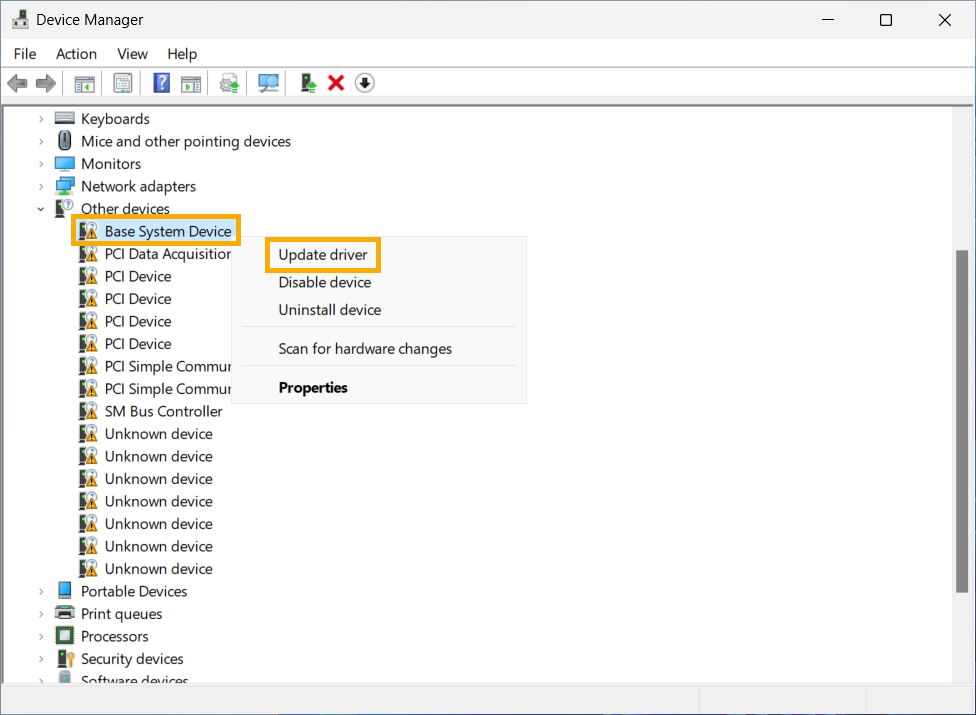Expand the Processors node

(x=41, y=636)
